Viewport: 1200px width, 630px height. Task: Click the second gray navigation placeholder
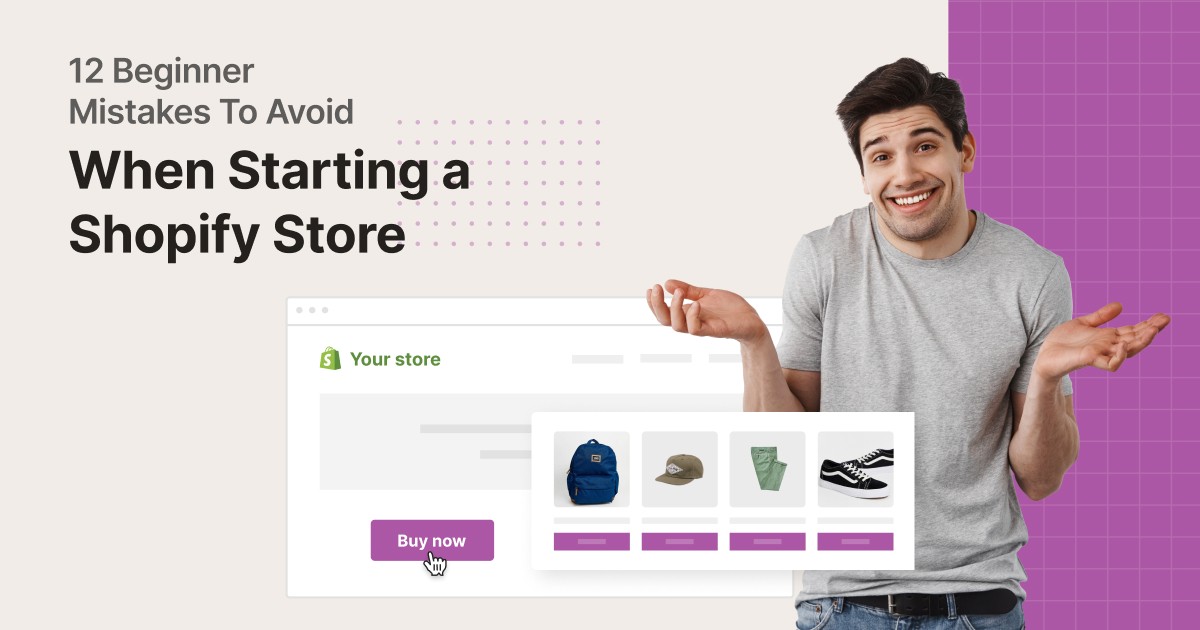tap(666, 358)
